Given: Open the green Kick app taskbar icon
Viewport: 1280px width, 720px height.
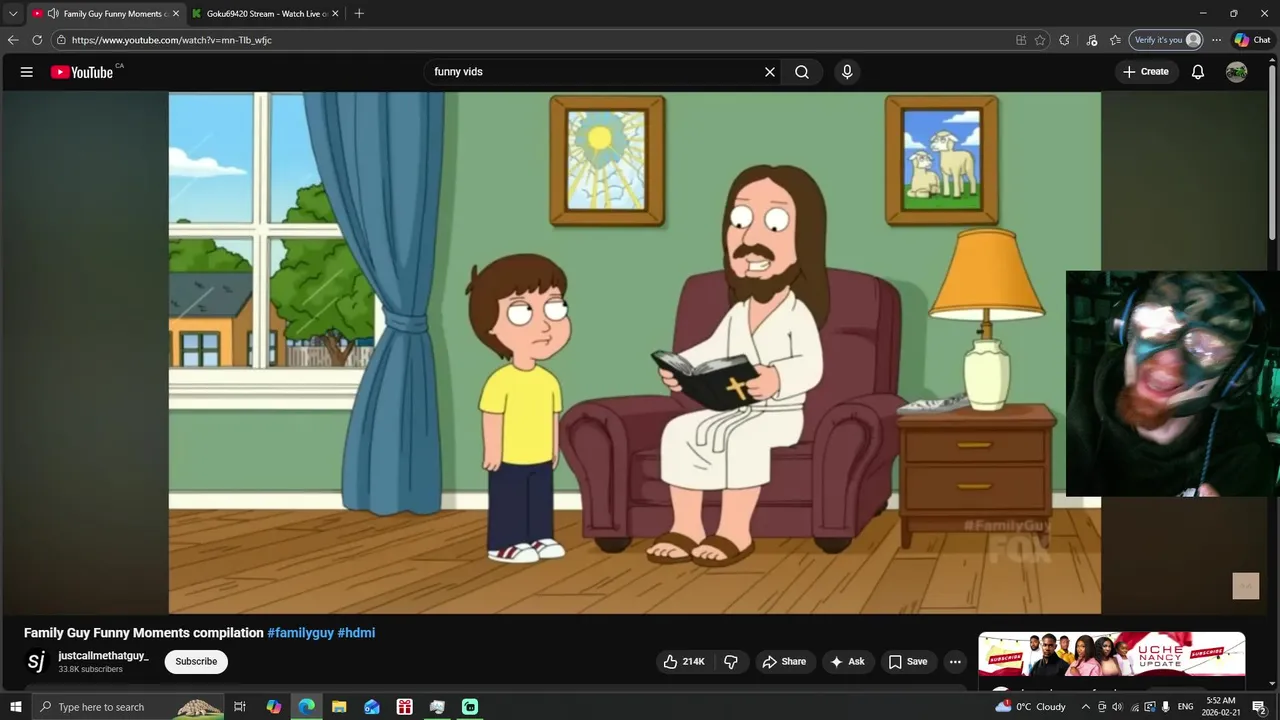Looking at the screenshot, I should coord(470,707).
